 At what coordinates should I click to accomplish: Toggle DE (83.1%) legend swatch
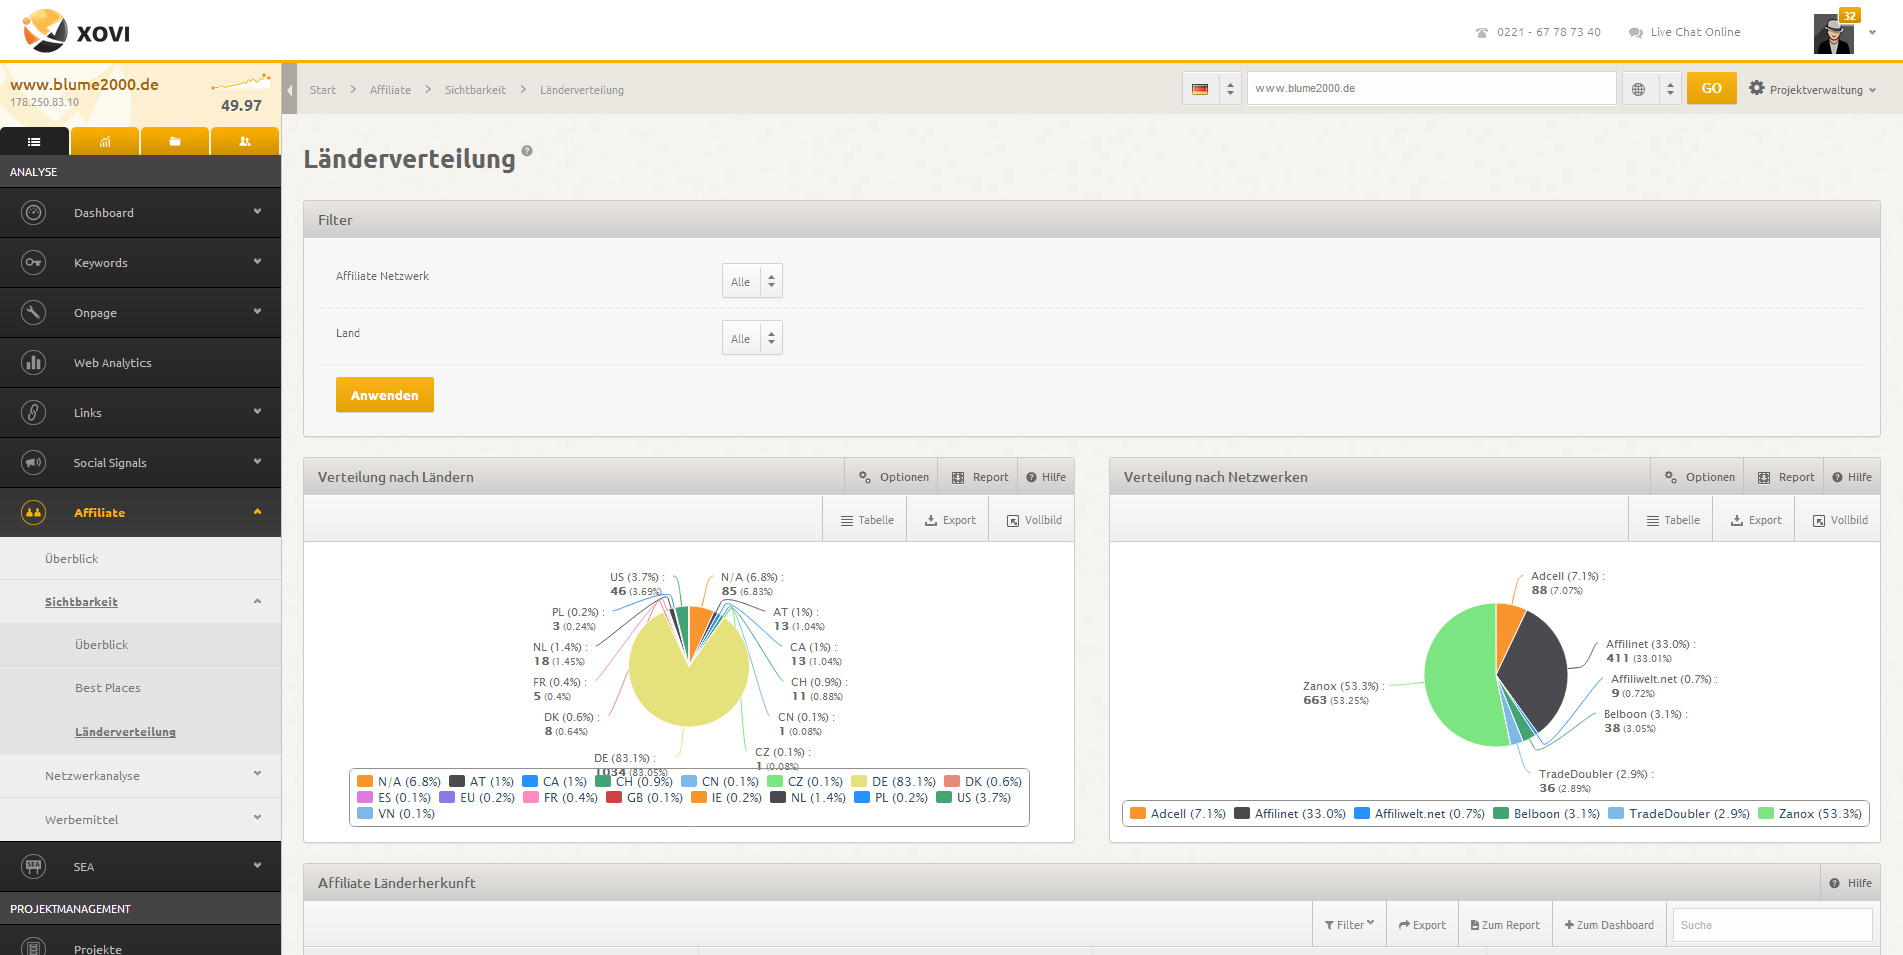click(x=859, y=782)
